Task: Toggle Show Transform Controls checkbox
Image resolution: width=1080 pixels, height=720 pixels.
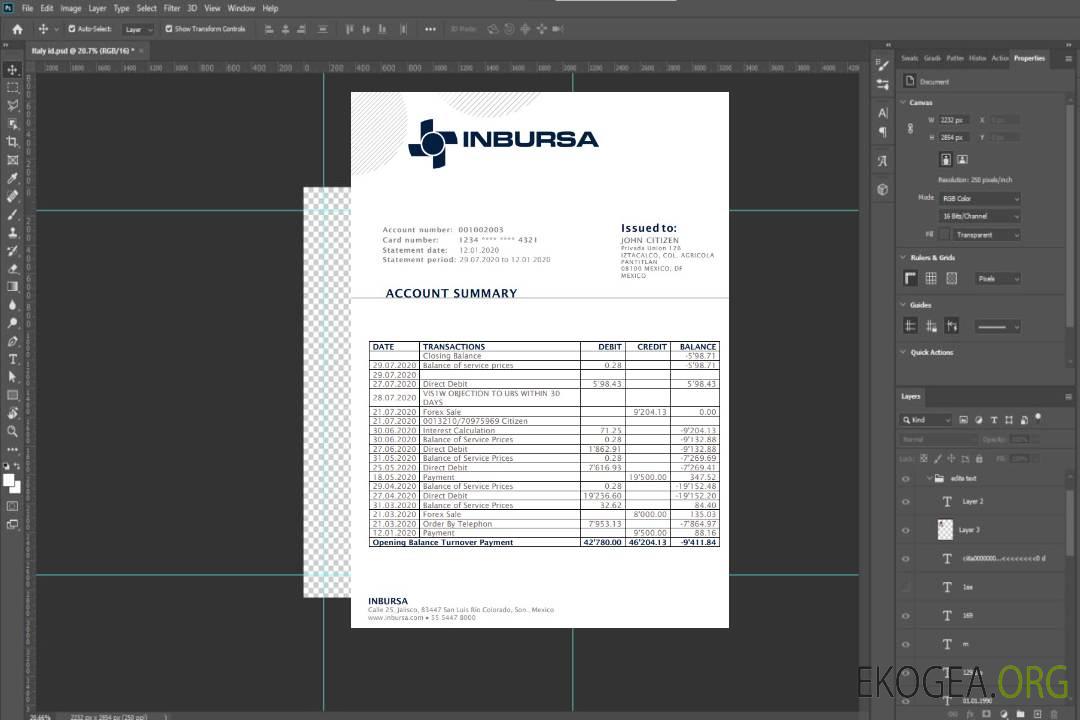Action: click(x=169, y=29)
